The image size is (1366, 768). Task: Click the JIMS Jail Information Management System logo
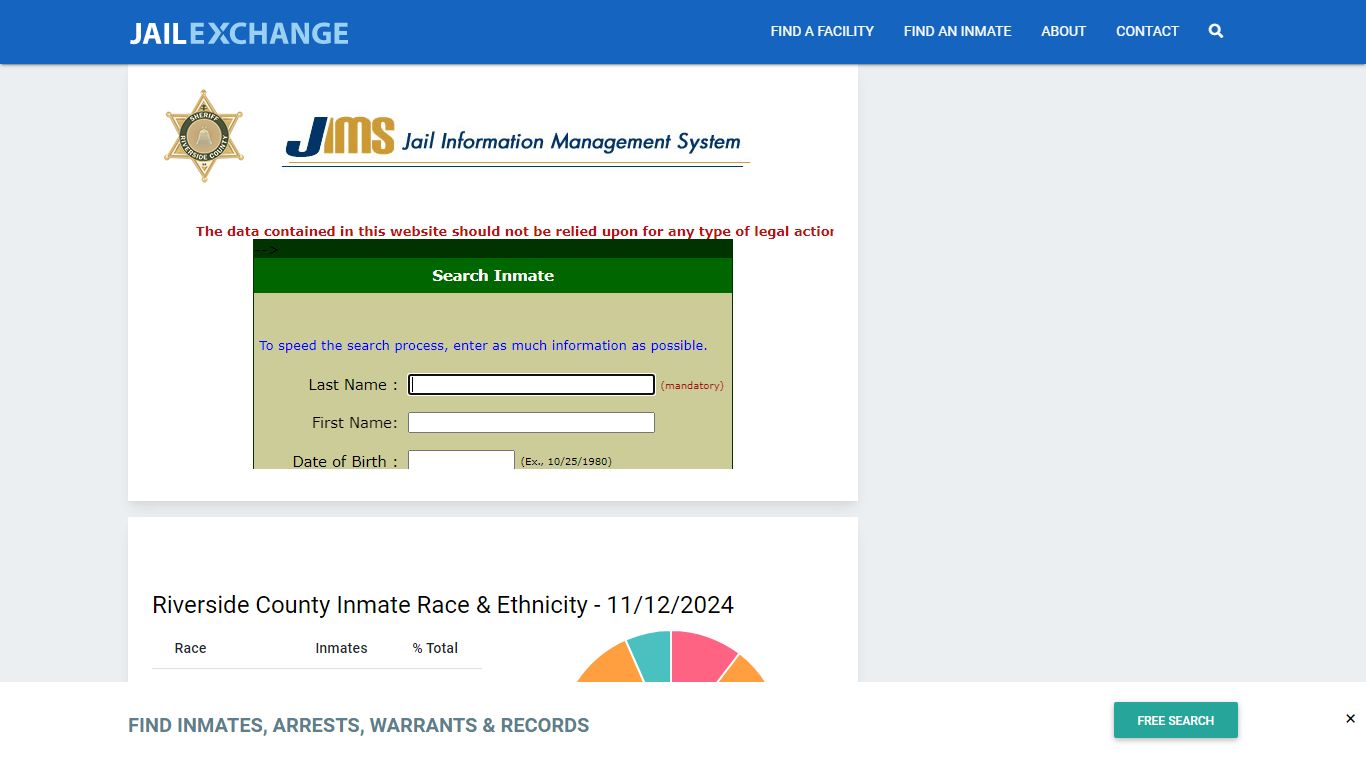(516, 140)
